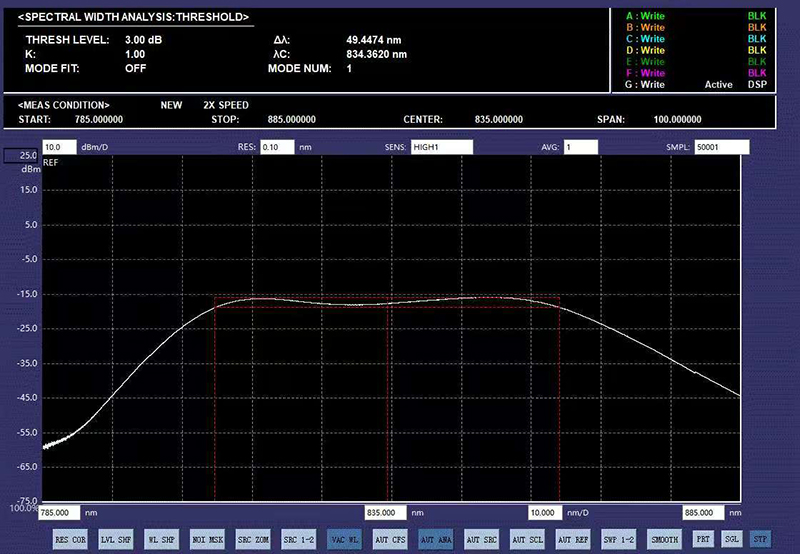The image size is (800, 554).
Task: Toggle VAC WL vacuum wavelength mode
Action: pos(344,539)
